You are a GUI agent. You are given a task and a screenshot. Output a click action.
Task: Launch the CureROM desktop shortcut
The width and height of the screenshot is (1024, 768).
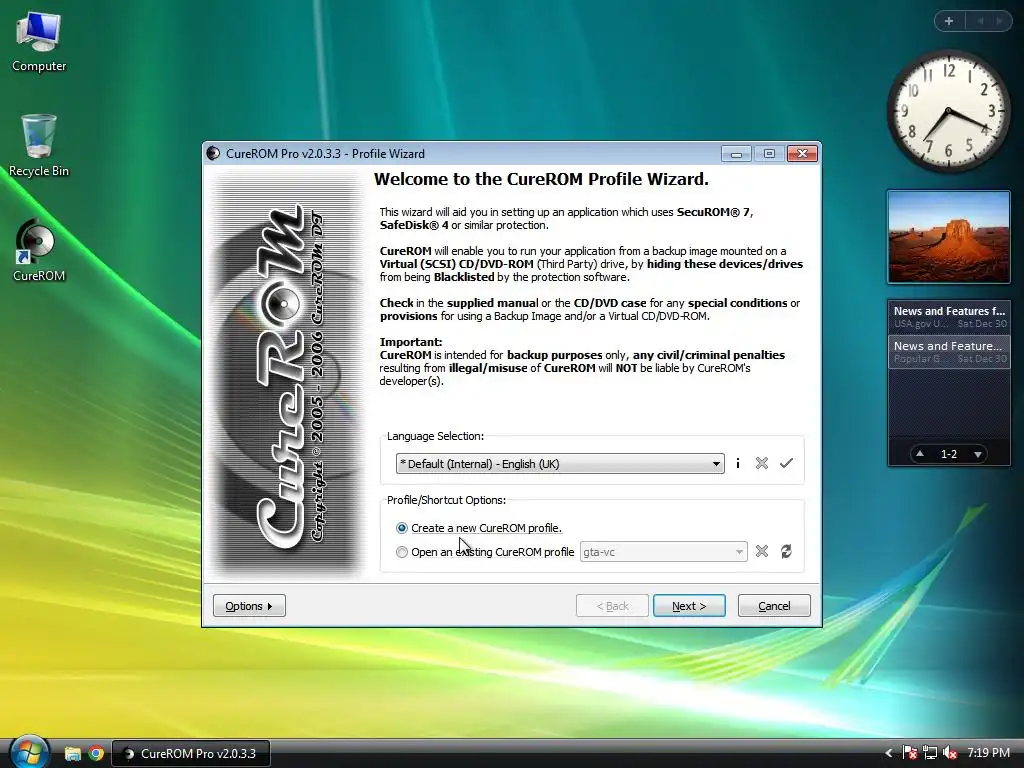39,251
